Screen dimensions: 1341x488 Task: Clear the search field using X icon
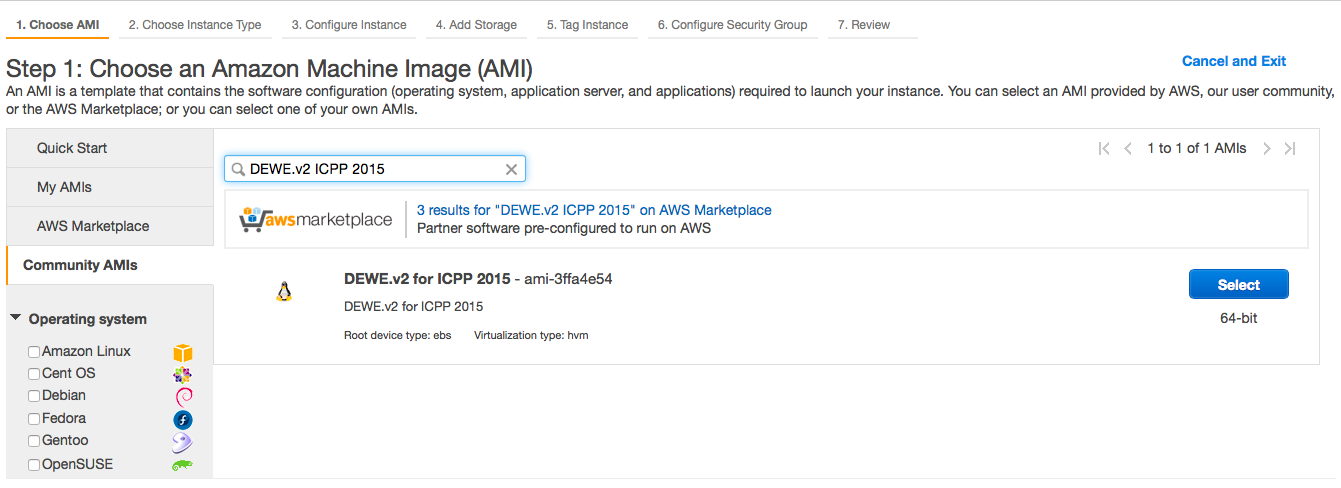click(511, 170)
